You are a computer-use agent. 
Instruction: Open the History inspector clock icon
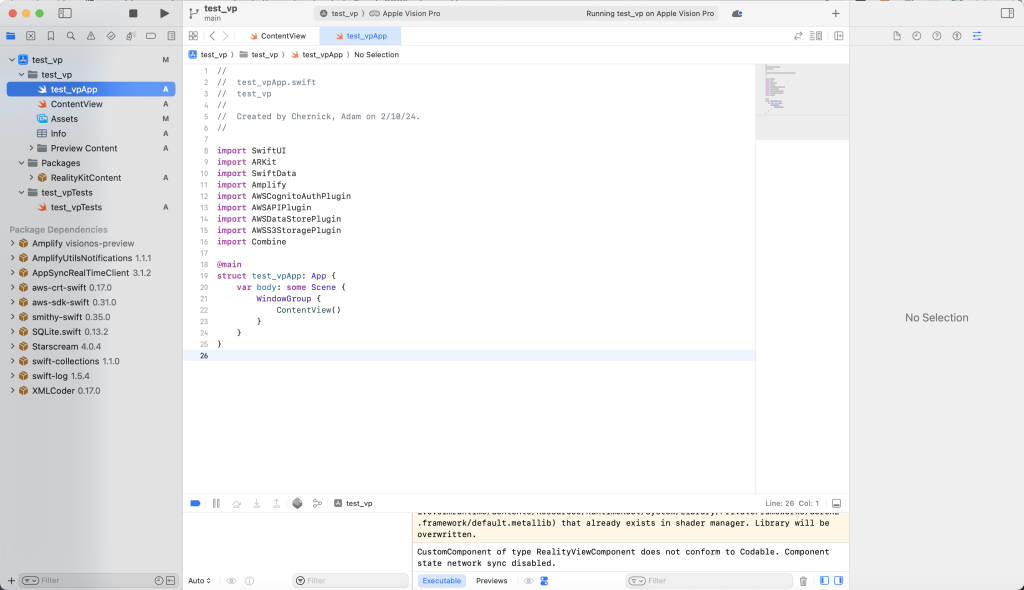point(917,36)
